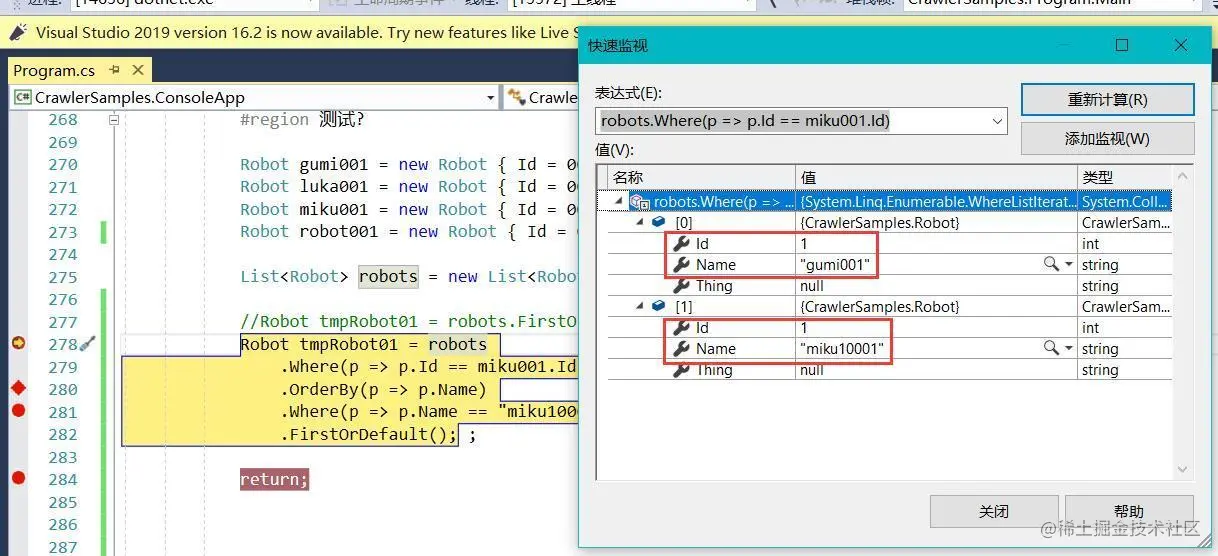Click the current-statement arrow at line 278
This screenshot has width=1218, height=556.
18,343
